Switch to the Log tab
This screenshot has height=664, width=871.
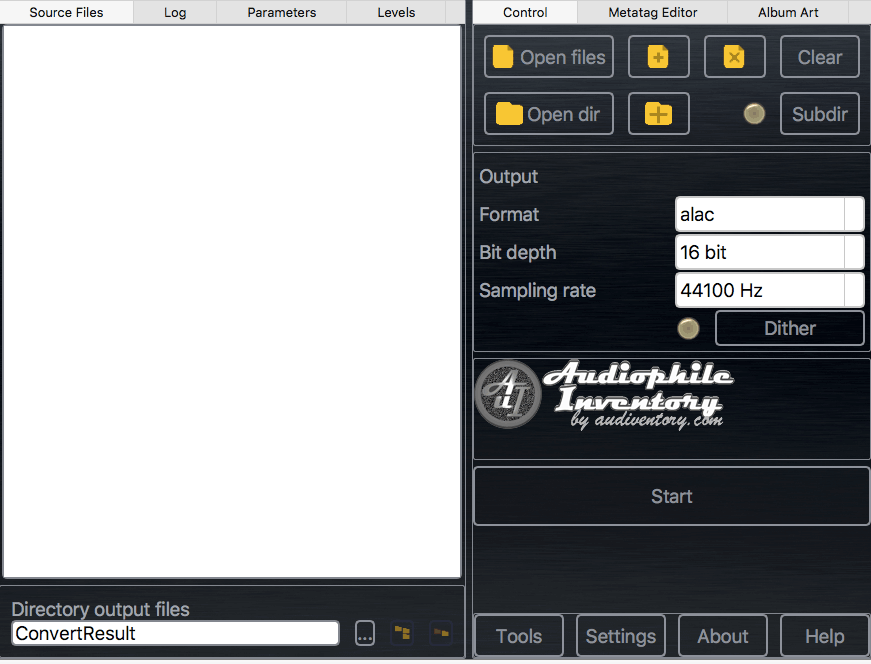click(x=175, y=12)
